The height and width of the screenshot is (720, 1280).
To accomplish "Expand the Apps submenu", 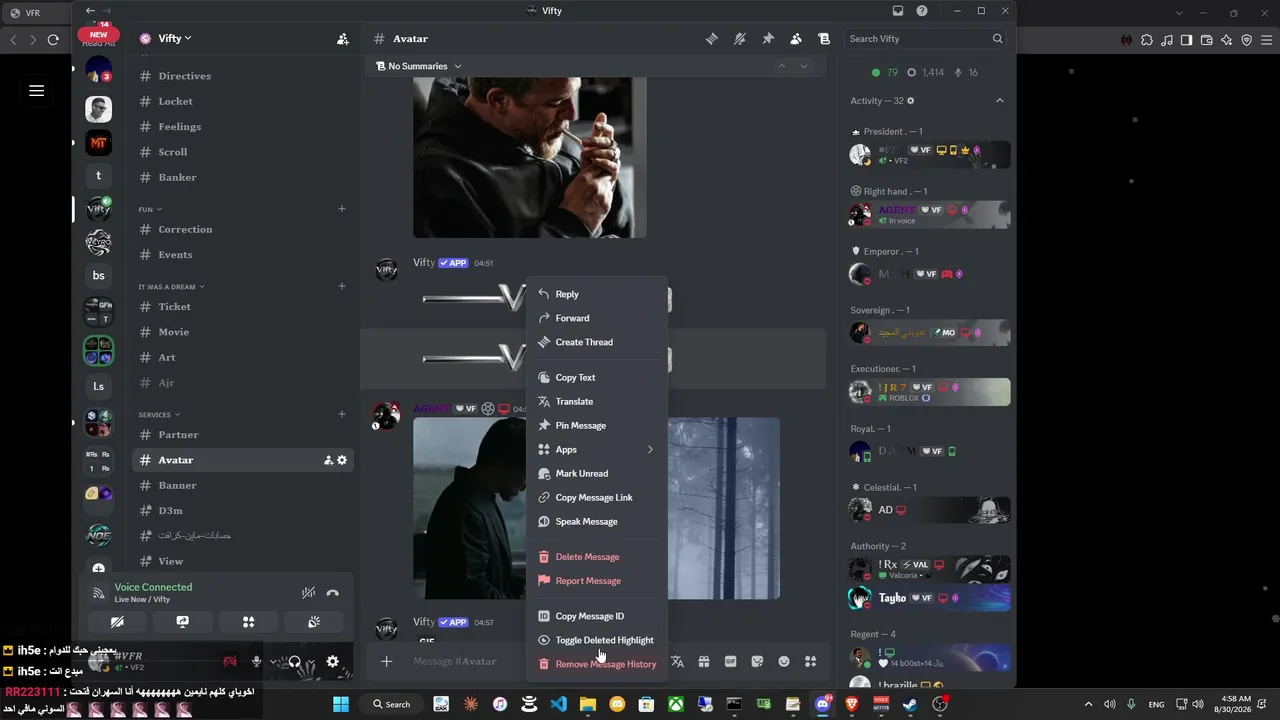I will coord(596,449).
